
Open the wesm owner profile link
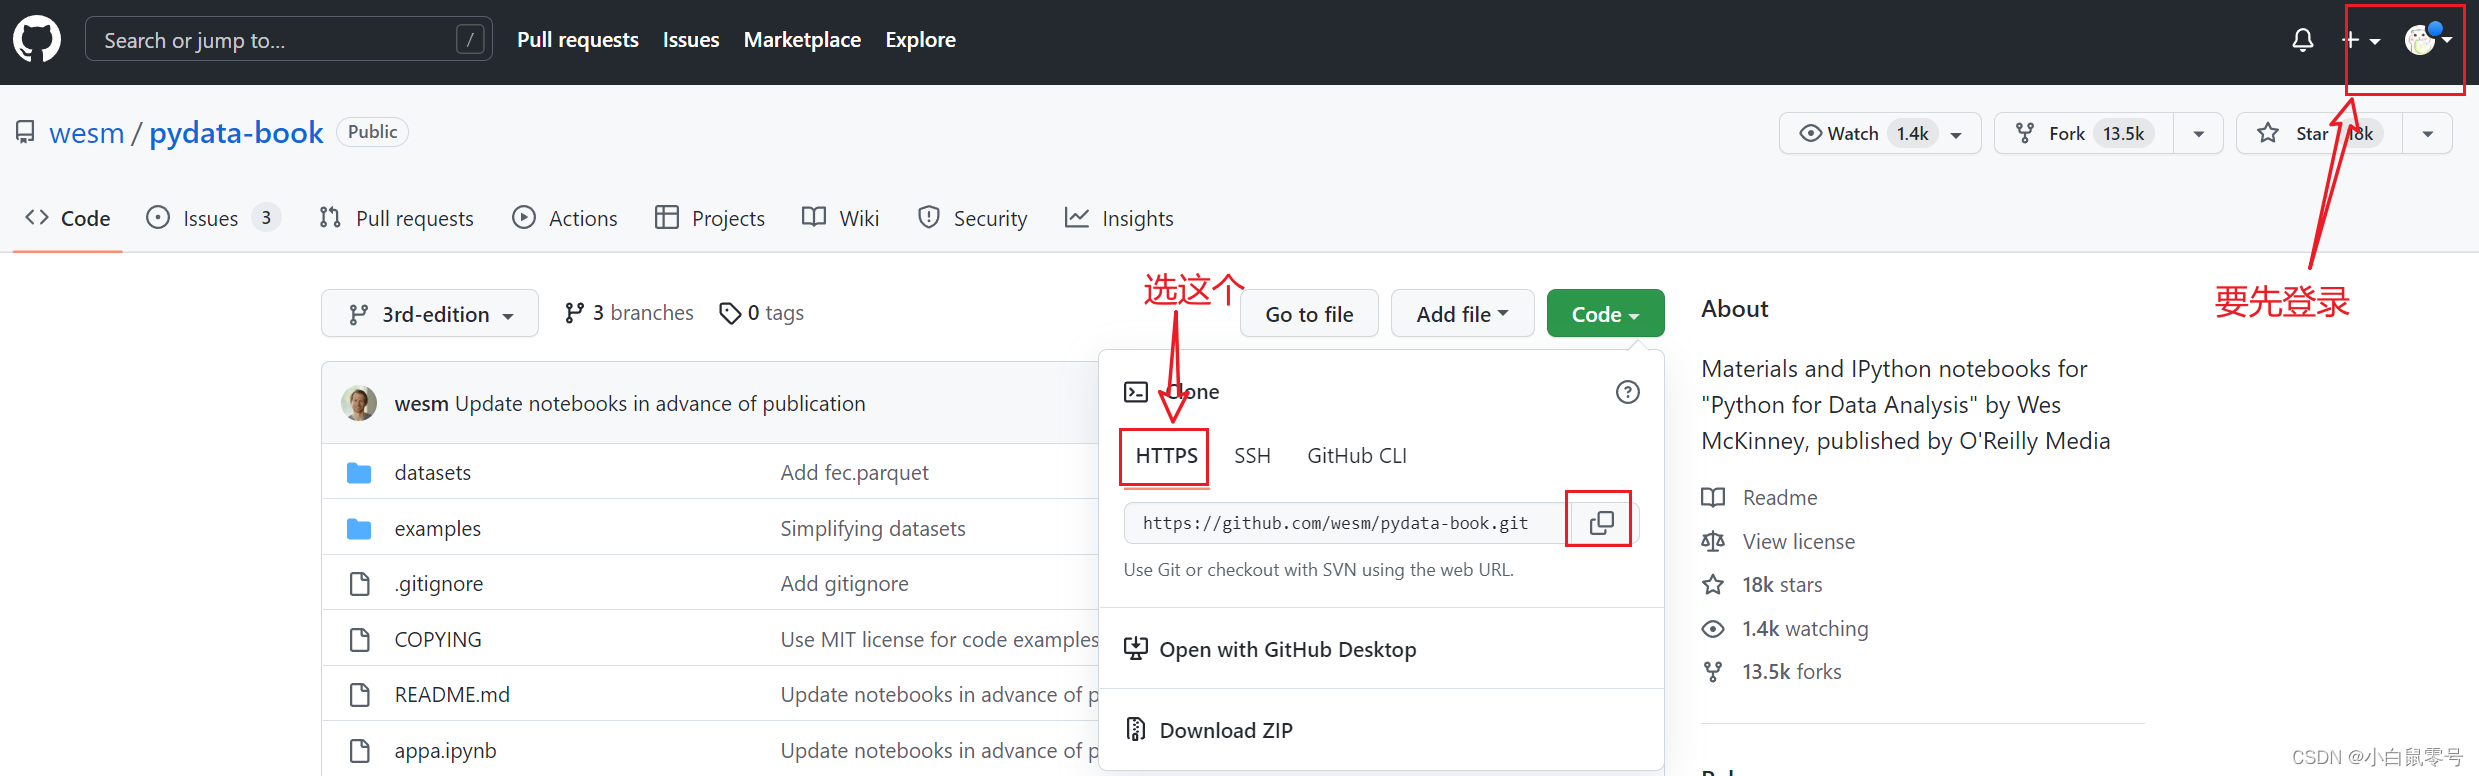pyautogui.click(x=87, y=133)
